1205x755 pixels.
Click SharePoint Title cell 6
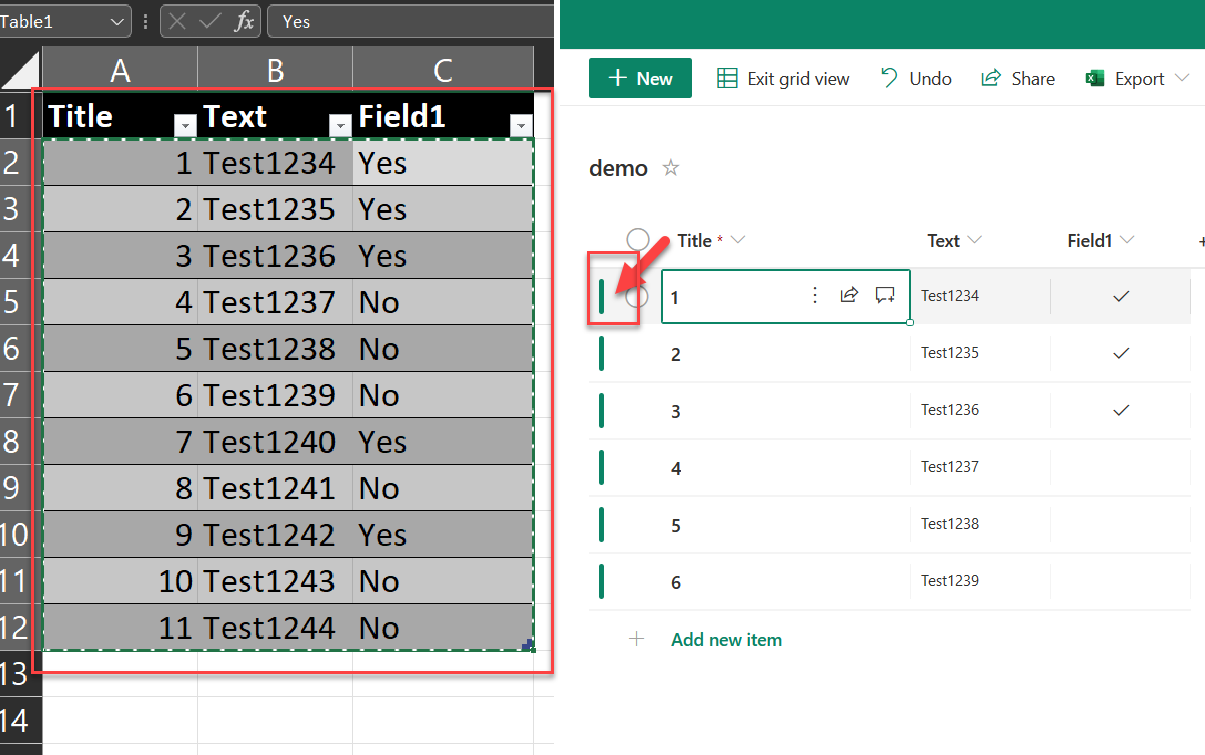(785, 581)
